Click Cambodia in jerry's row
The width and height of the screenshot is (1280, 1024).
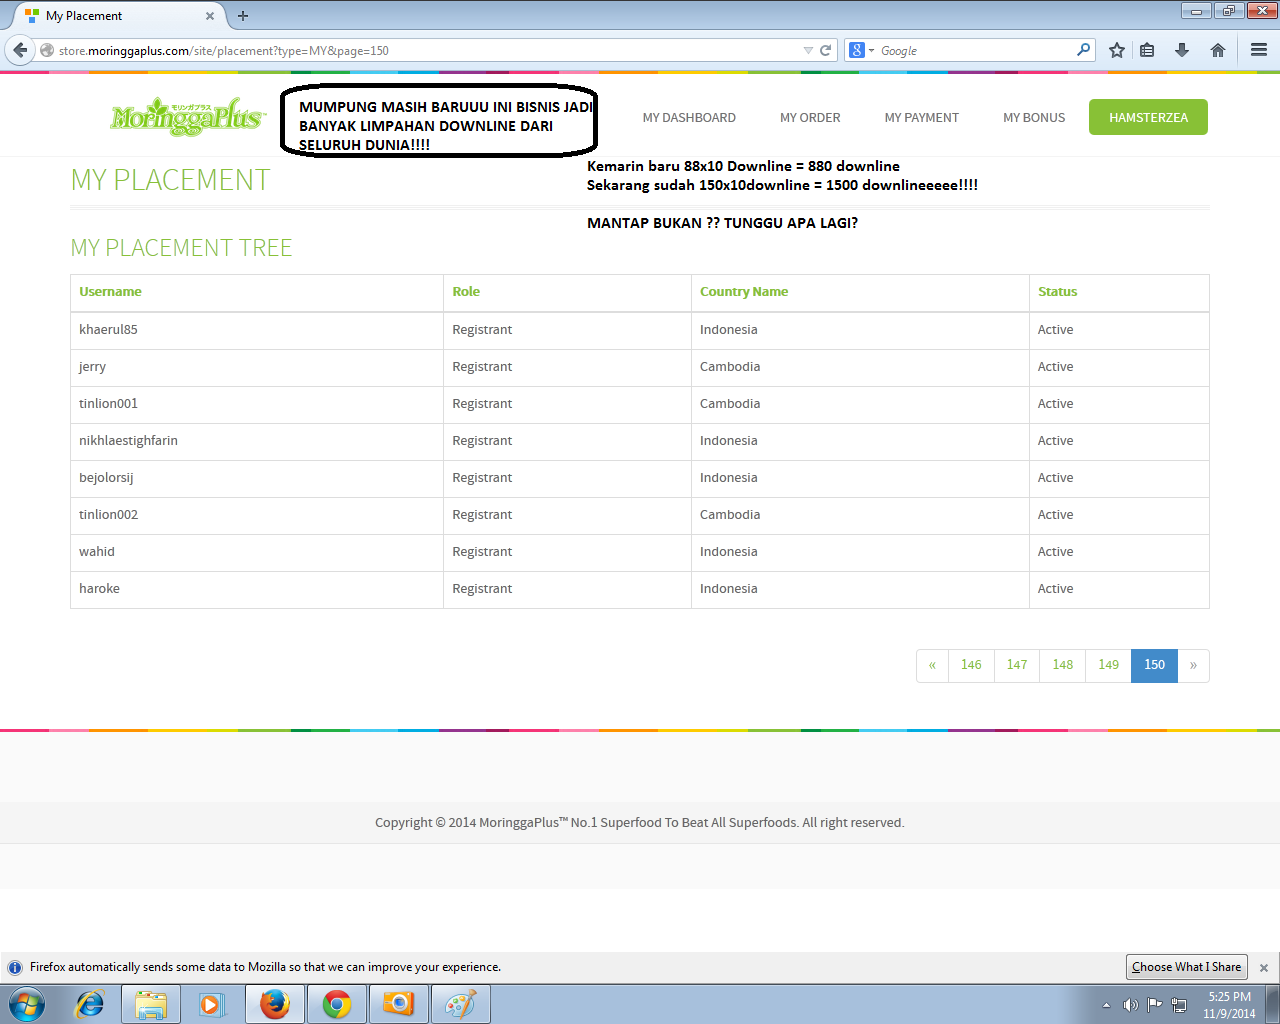pyautogui.click(x=730, y=367)
